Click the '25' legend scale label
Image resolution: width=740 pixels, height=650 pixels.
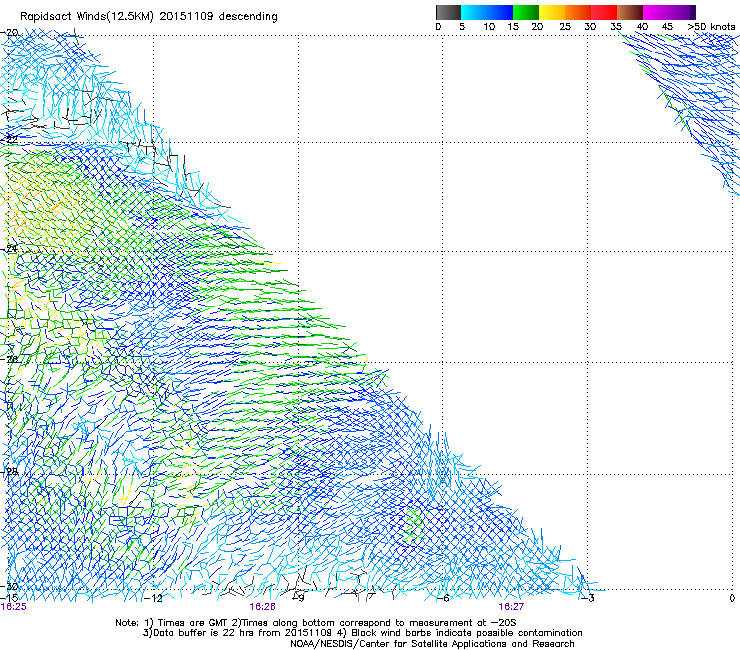564,27
